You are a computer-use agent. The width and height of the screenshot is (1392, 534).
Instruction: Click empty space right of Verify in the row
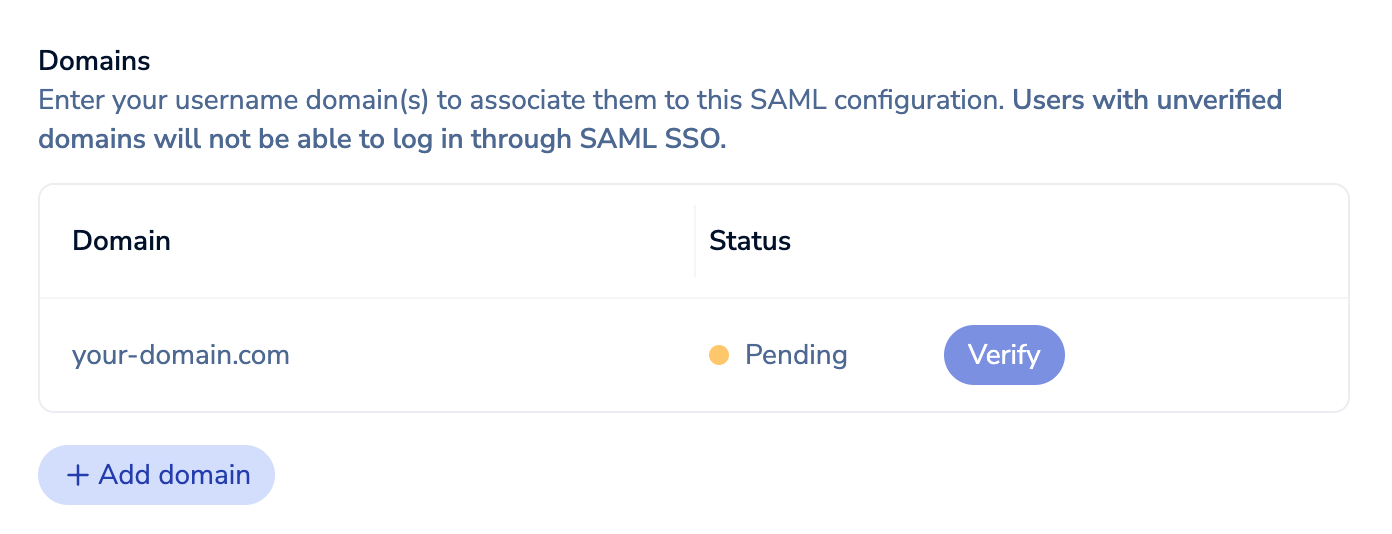point(1200,355)
